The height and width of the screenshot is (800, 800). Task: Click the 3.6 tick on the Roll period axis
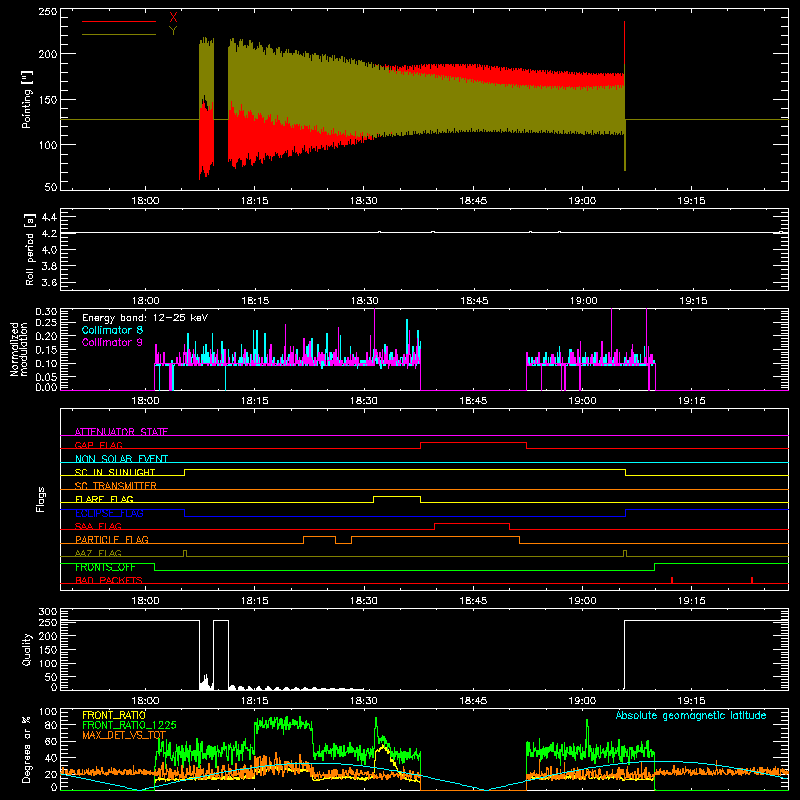pyautogui.click(x=49, y=283)
